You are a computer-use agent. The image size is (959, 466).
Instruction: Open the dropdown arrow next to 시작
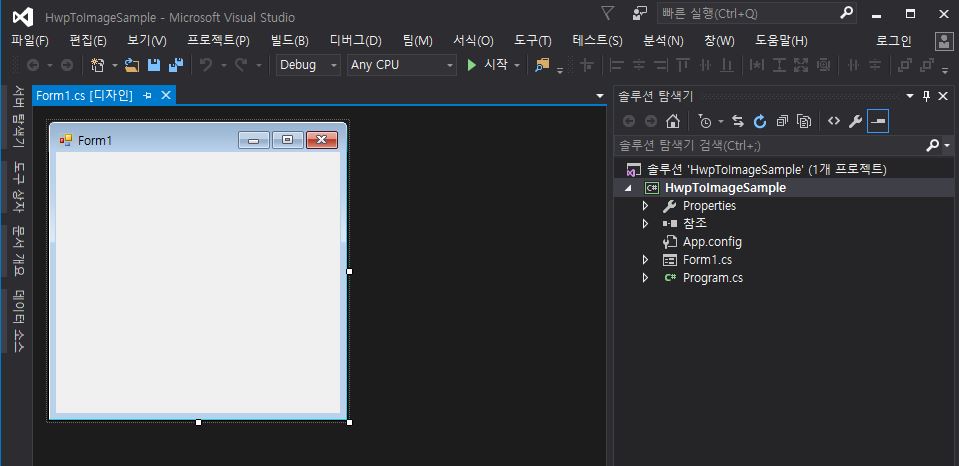coord(517,65)
